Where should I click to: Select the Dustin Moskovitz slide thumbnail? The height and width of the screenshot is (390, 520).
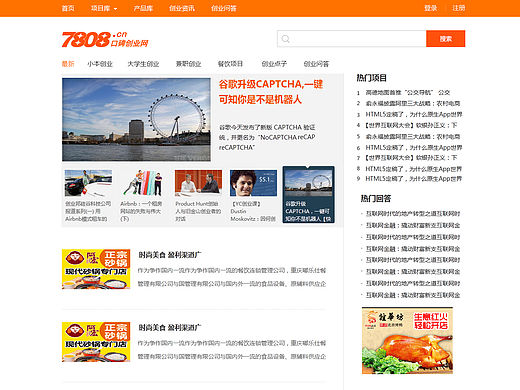[253, 183]
